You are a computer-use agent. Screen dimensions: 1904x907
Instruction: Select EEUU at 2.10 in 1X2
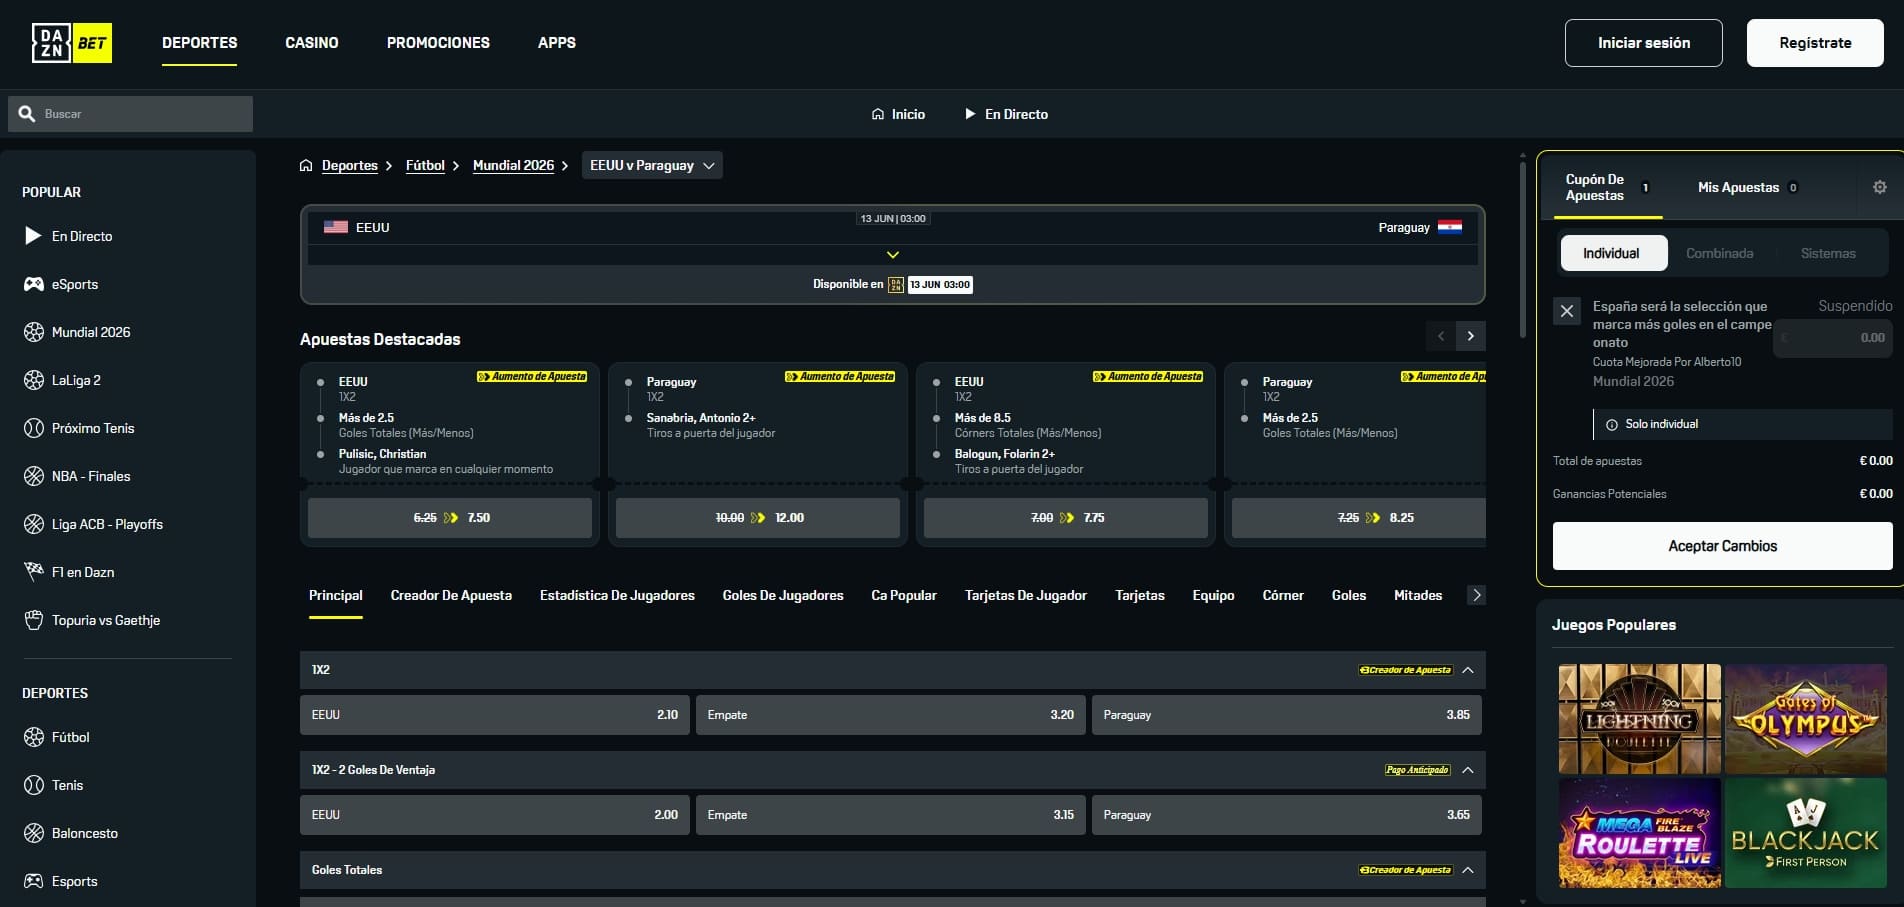pos(495,715)
